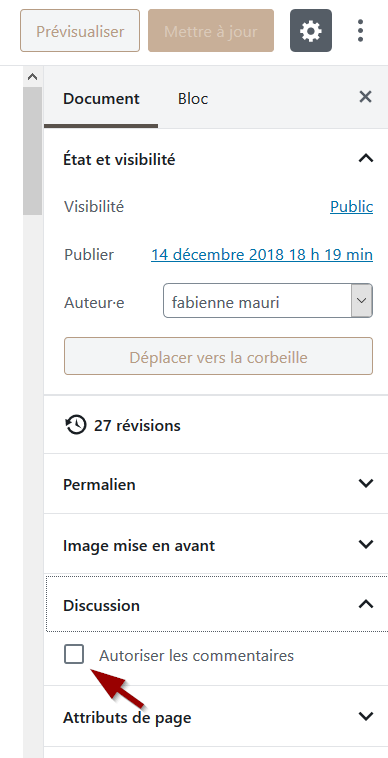
Task: Close the settings sidebar with X
Action: 365,97
